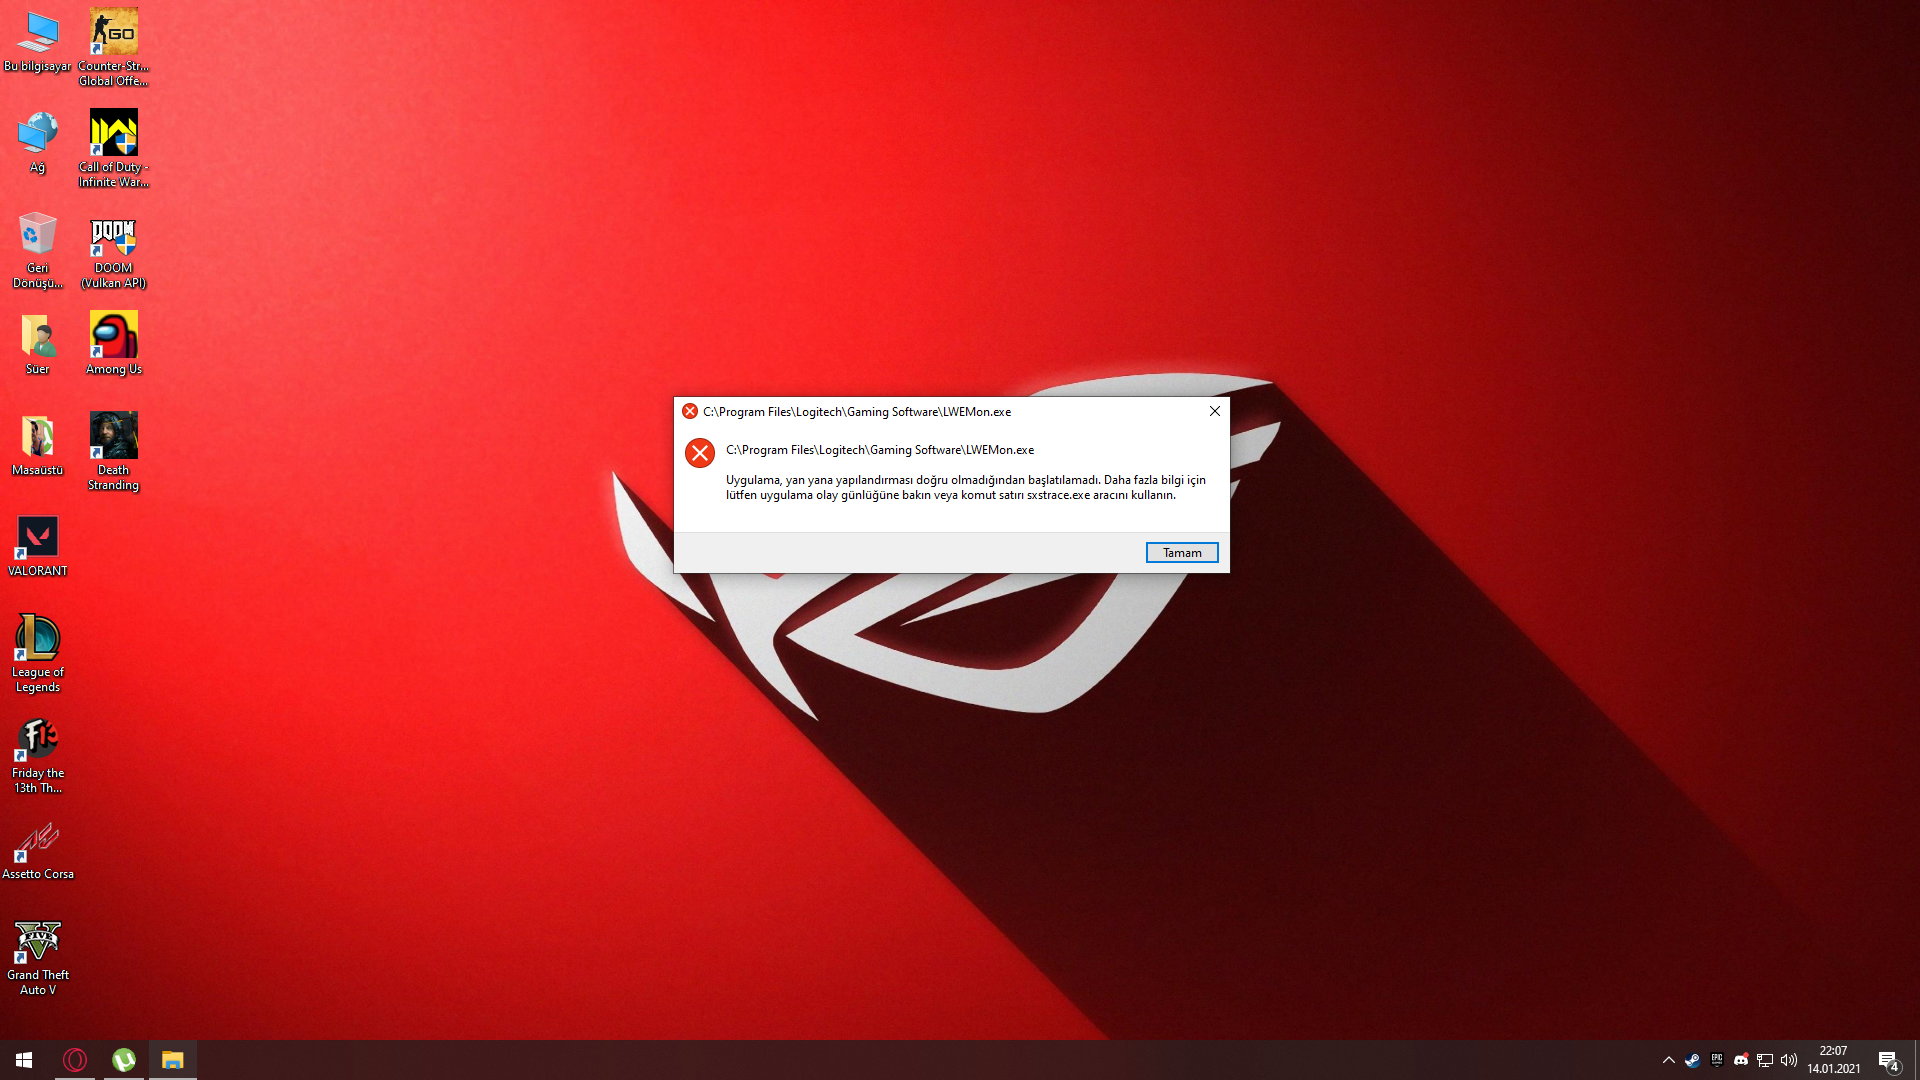
Task: Open the Epic Games tray icon
Action: point(1717,1060)
